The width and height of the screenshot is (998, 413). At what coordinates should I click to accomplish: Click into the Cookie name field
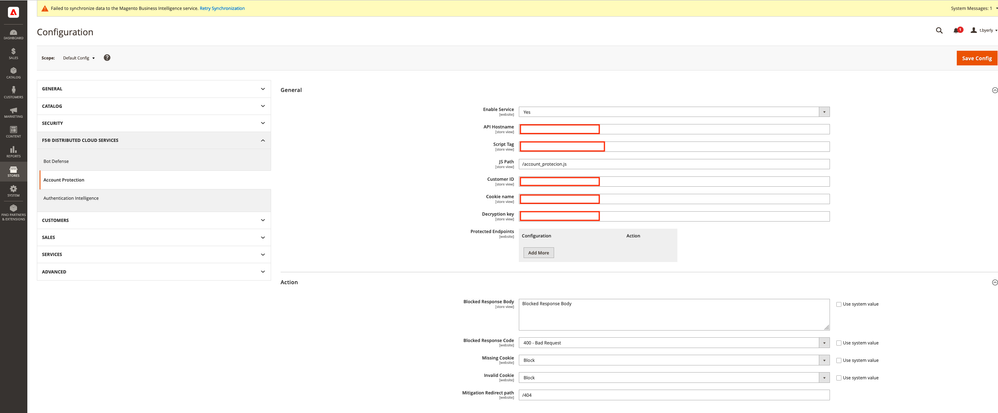(x=674, y=199)
